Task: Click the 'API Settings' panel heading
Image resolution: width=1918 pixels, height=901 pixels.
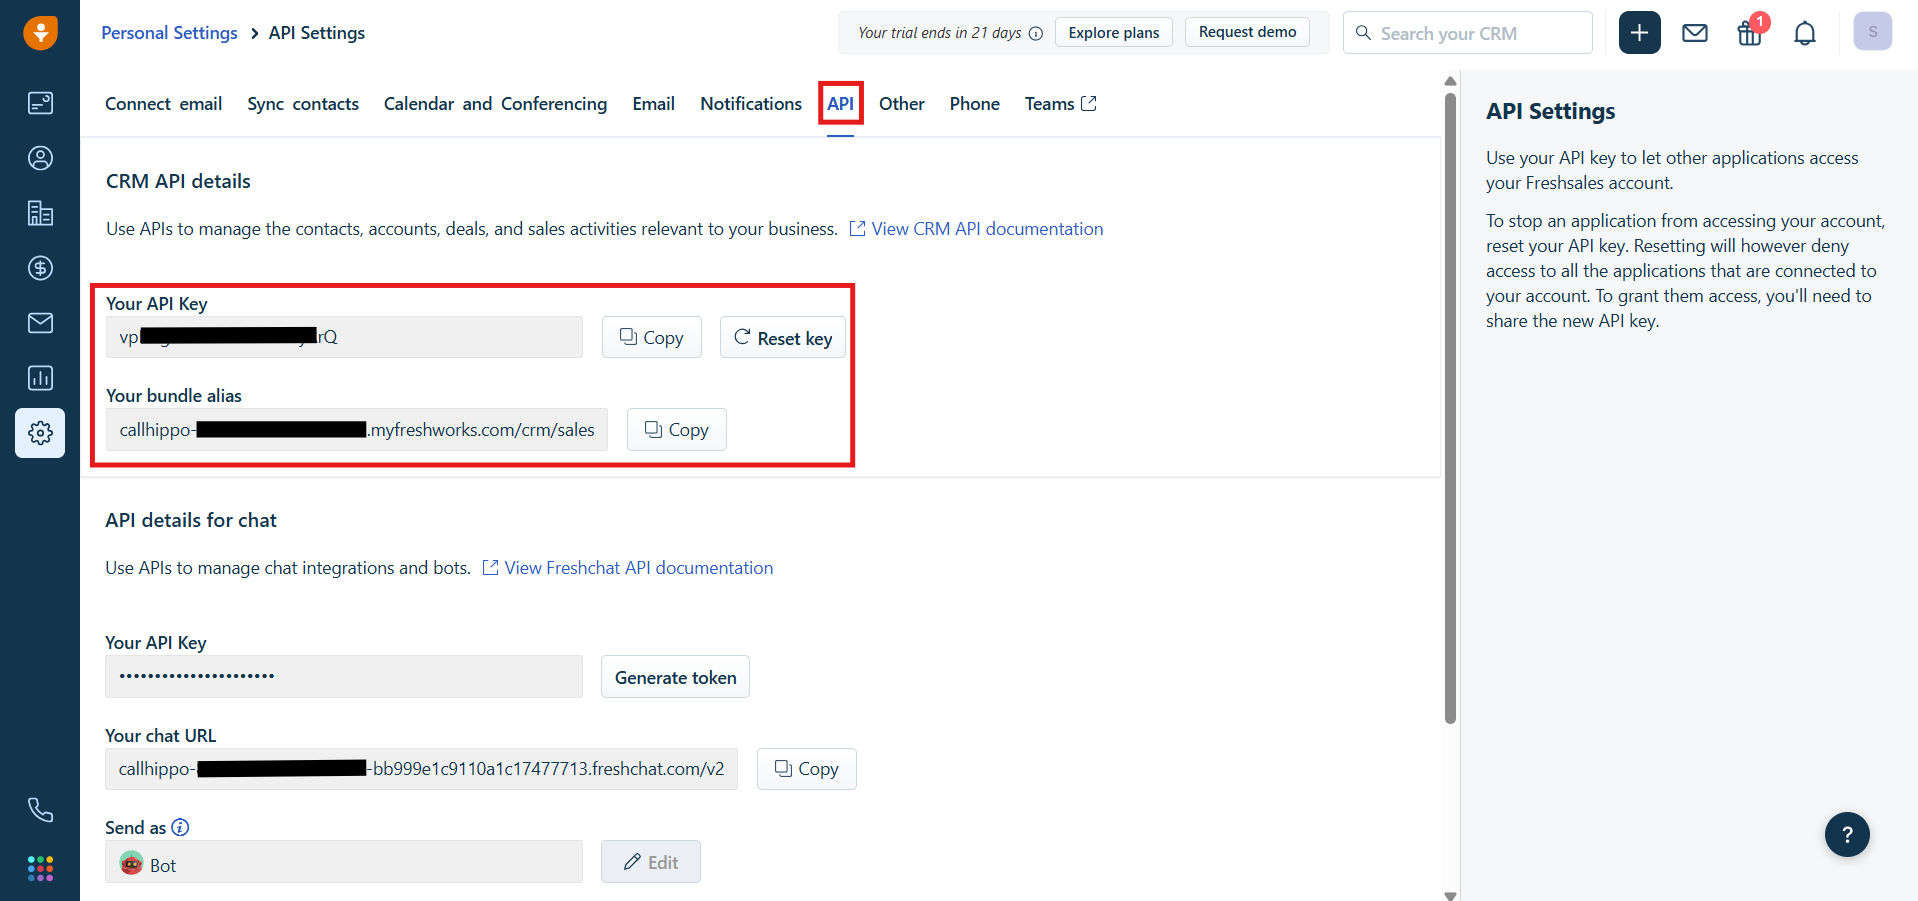Action: pyautogui.click(x=1550, y=111)
